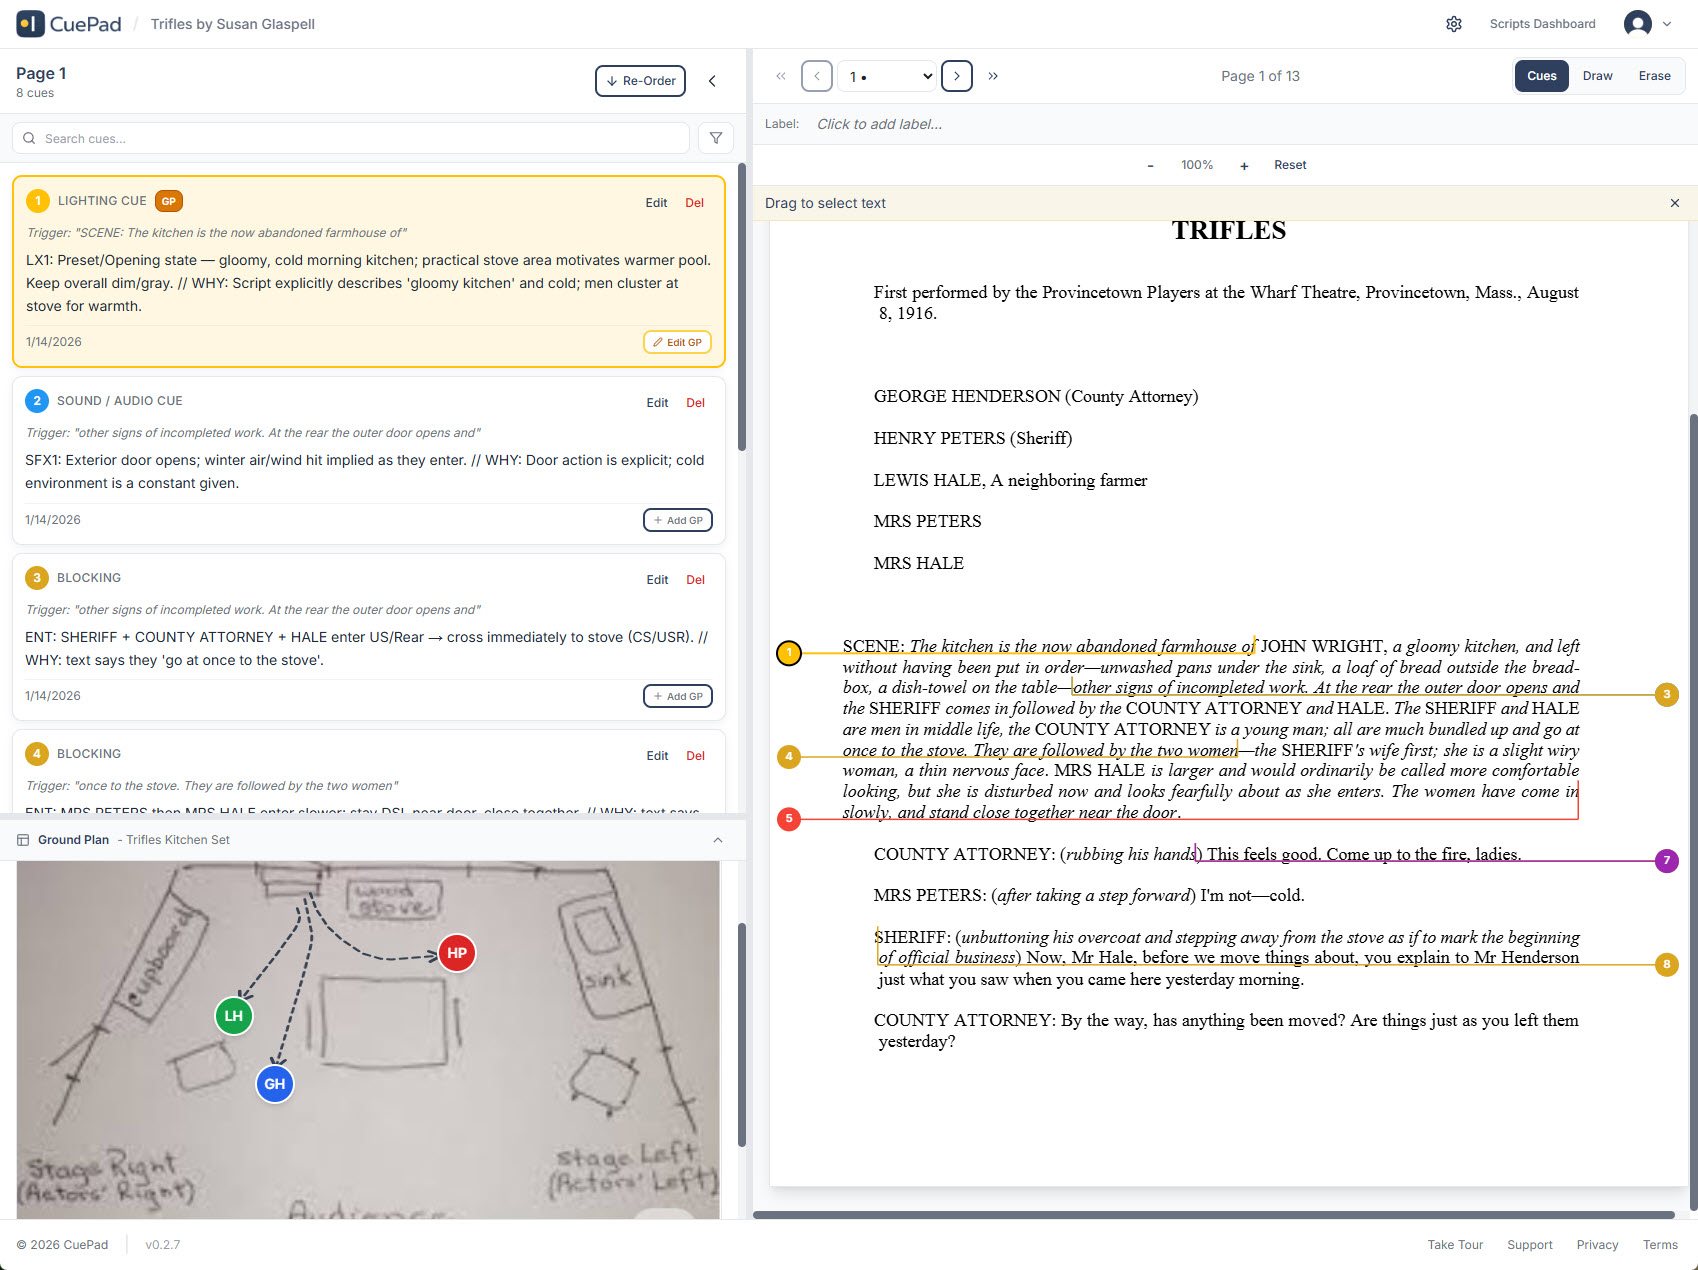Screen dimensions: 1698x1270
Task: Click the label field to add a label
Action: click(x=878, y=123)
